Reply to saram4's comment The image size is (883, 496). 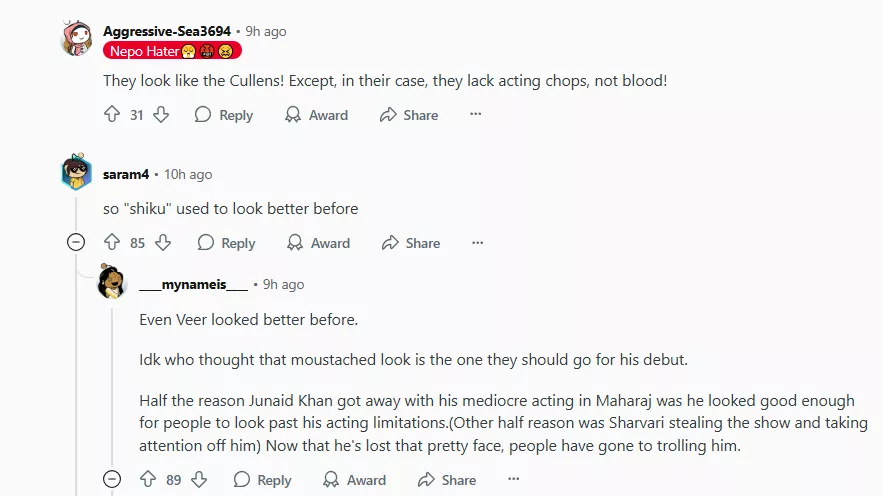point(227,243)
